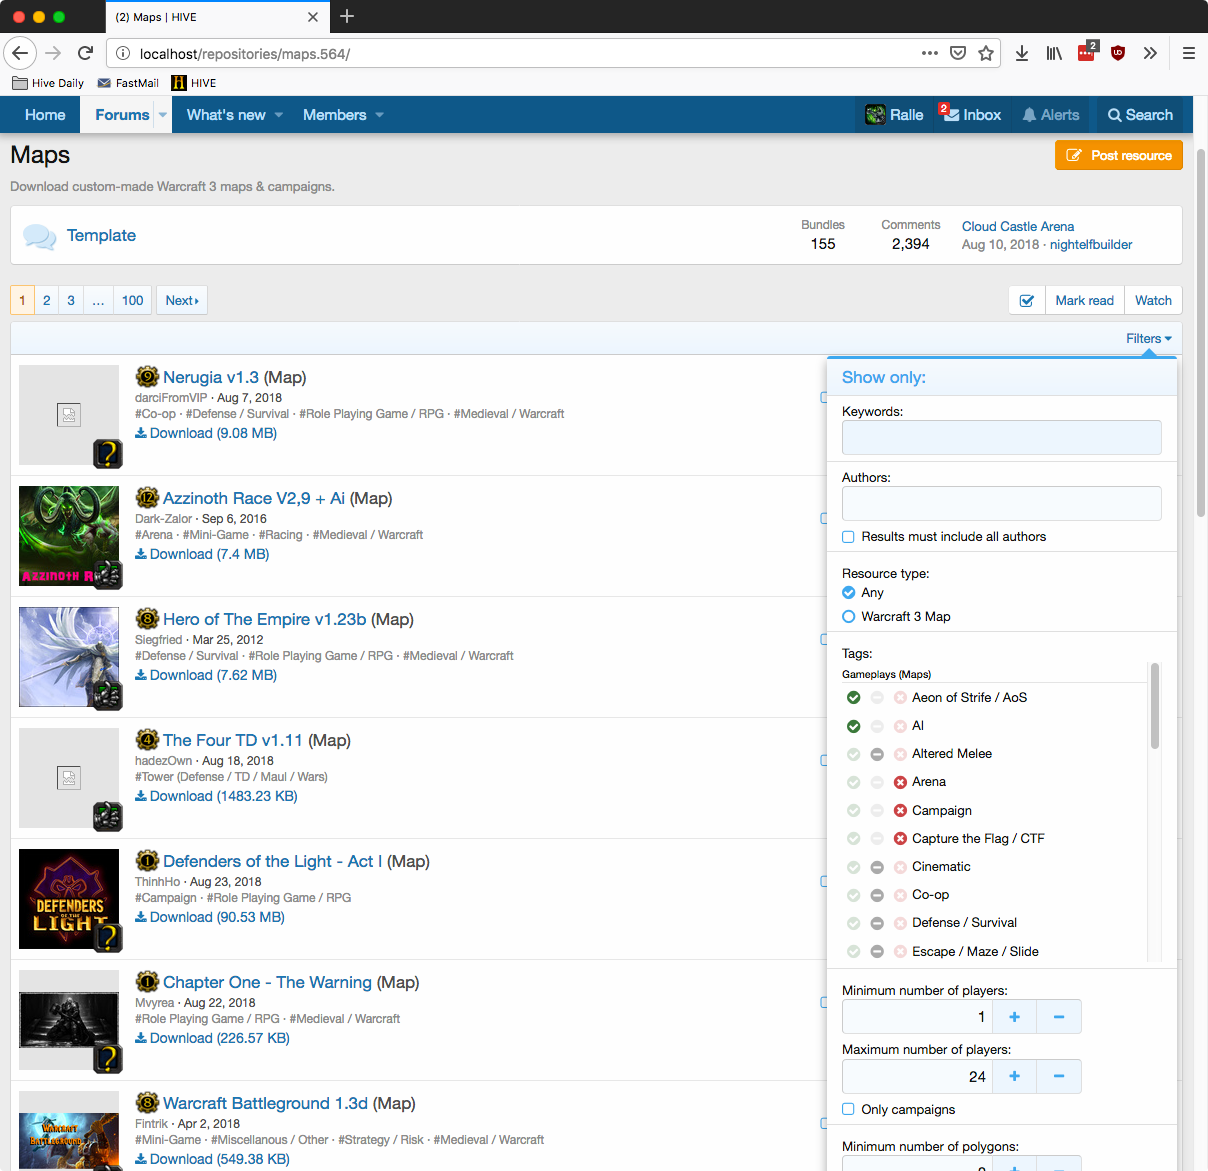Click the Minimum number of players field
The width and height of the screenshot is (1208, 1171).
917,1017
